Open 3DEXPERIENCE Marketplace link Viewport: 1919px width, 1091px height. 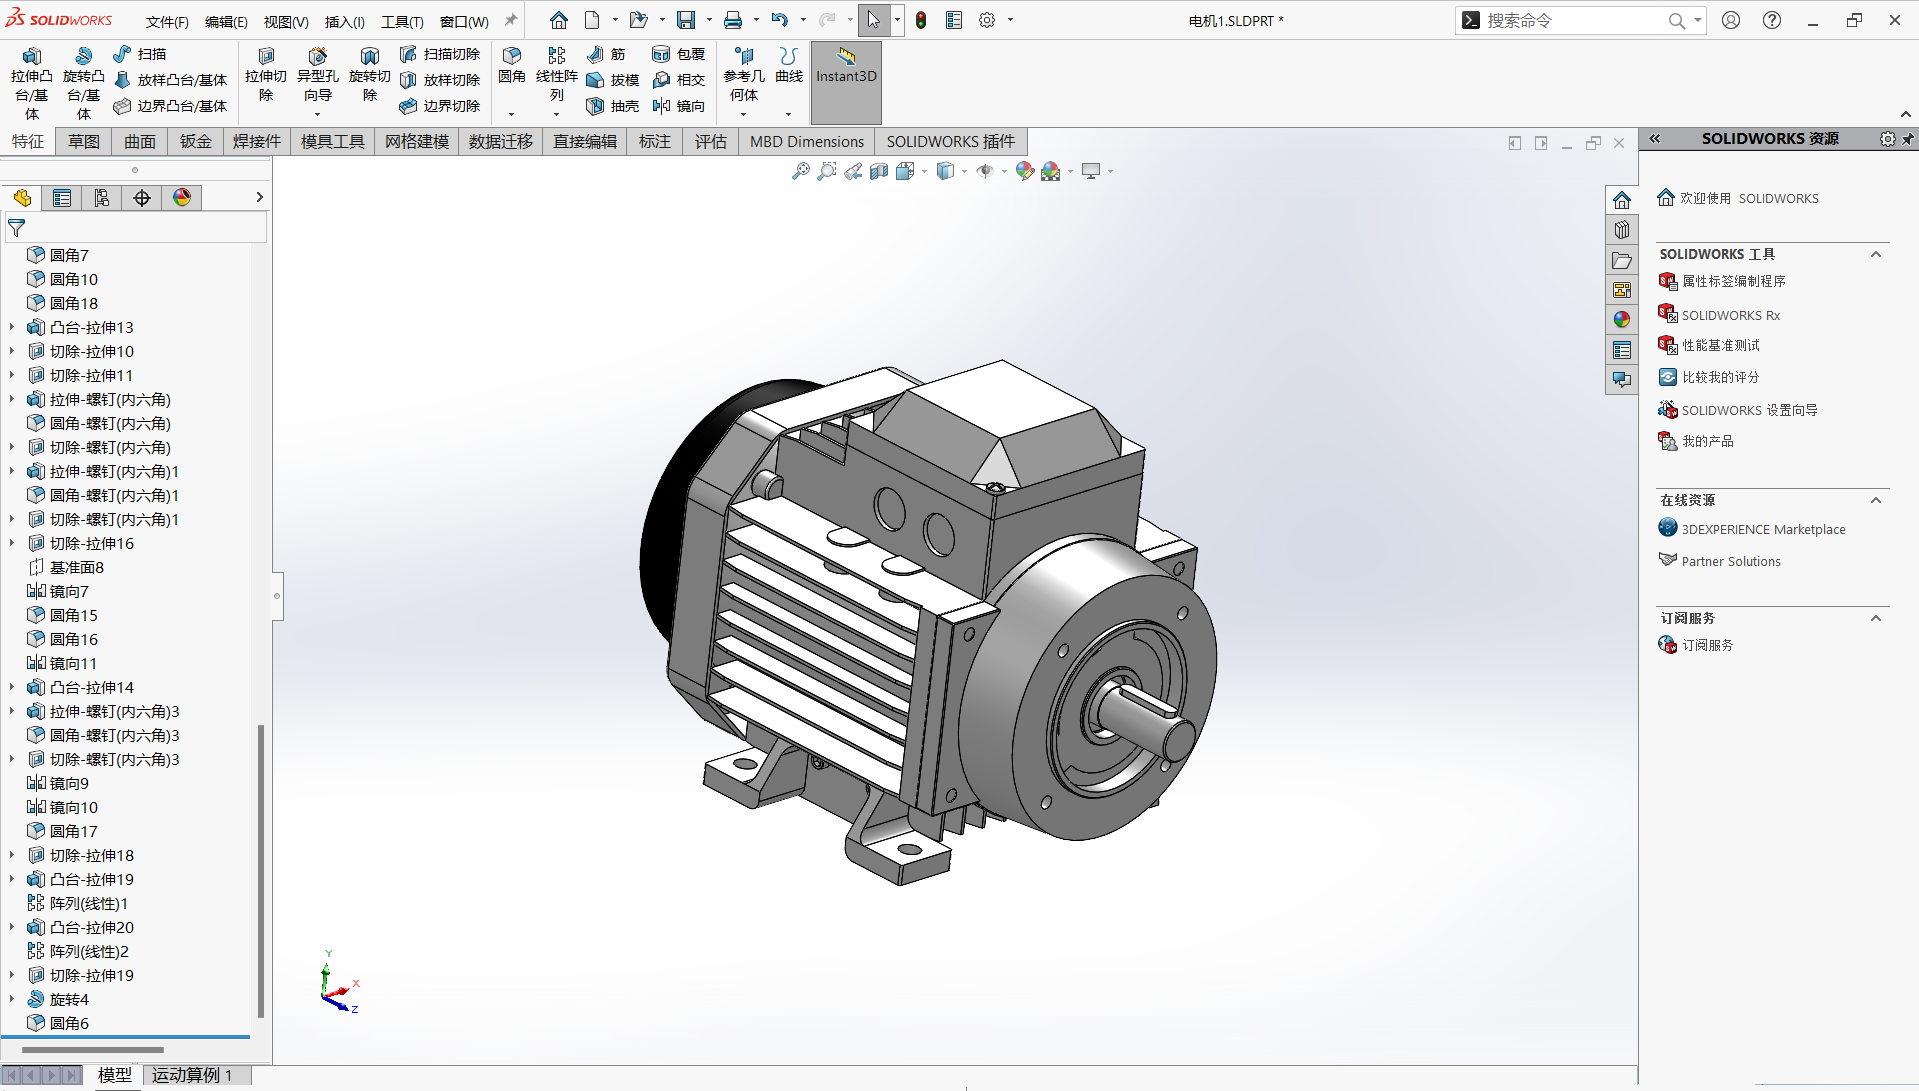click(x=1763, y=529)
